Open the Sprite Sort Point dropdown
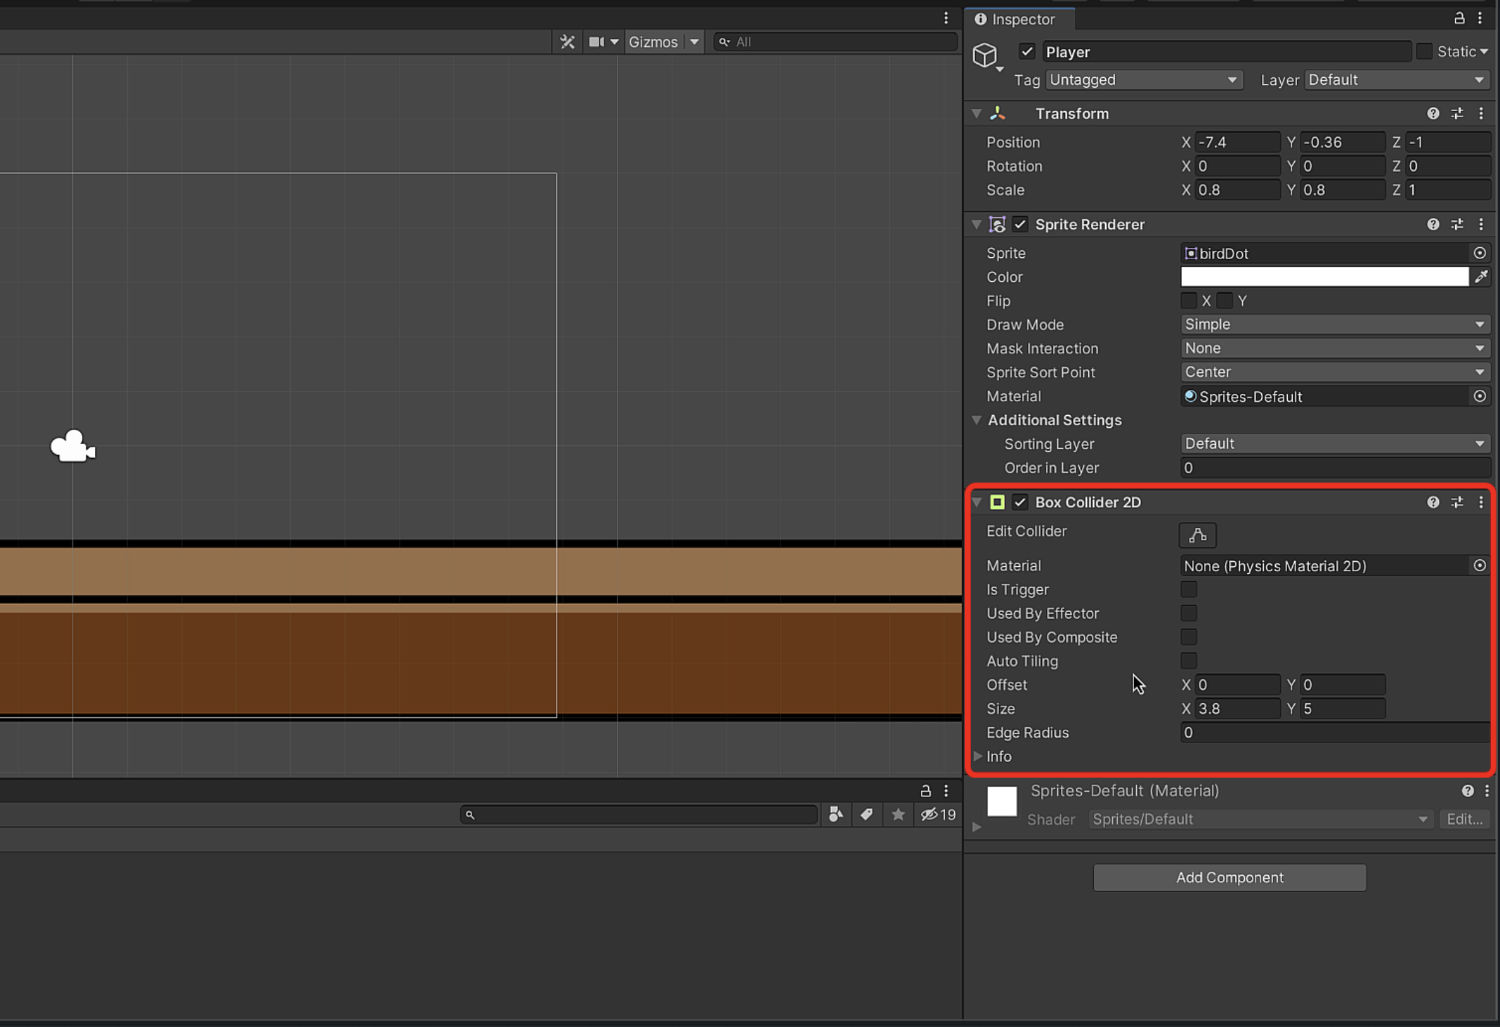This screenshot has width=1500, height=1027. [1335, 372]
